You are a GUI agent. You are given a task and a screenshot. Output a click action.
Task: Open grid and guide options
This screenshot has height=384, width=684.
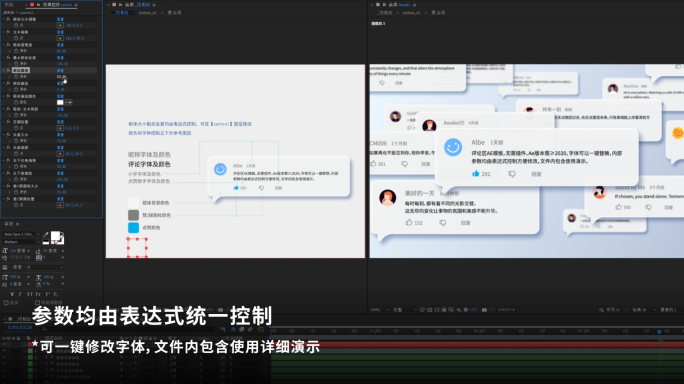(x=451, y=310)
